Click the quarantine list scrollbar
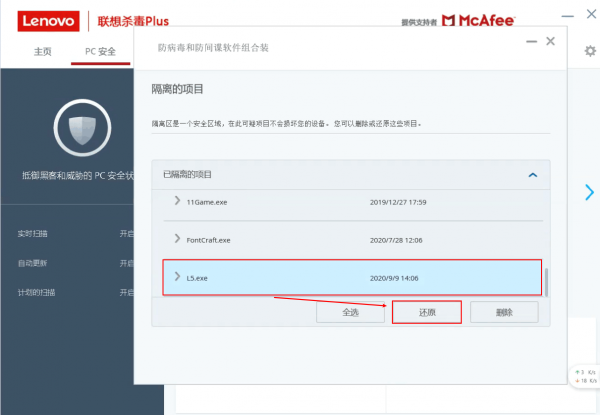 click(x=546, y=282)
